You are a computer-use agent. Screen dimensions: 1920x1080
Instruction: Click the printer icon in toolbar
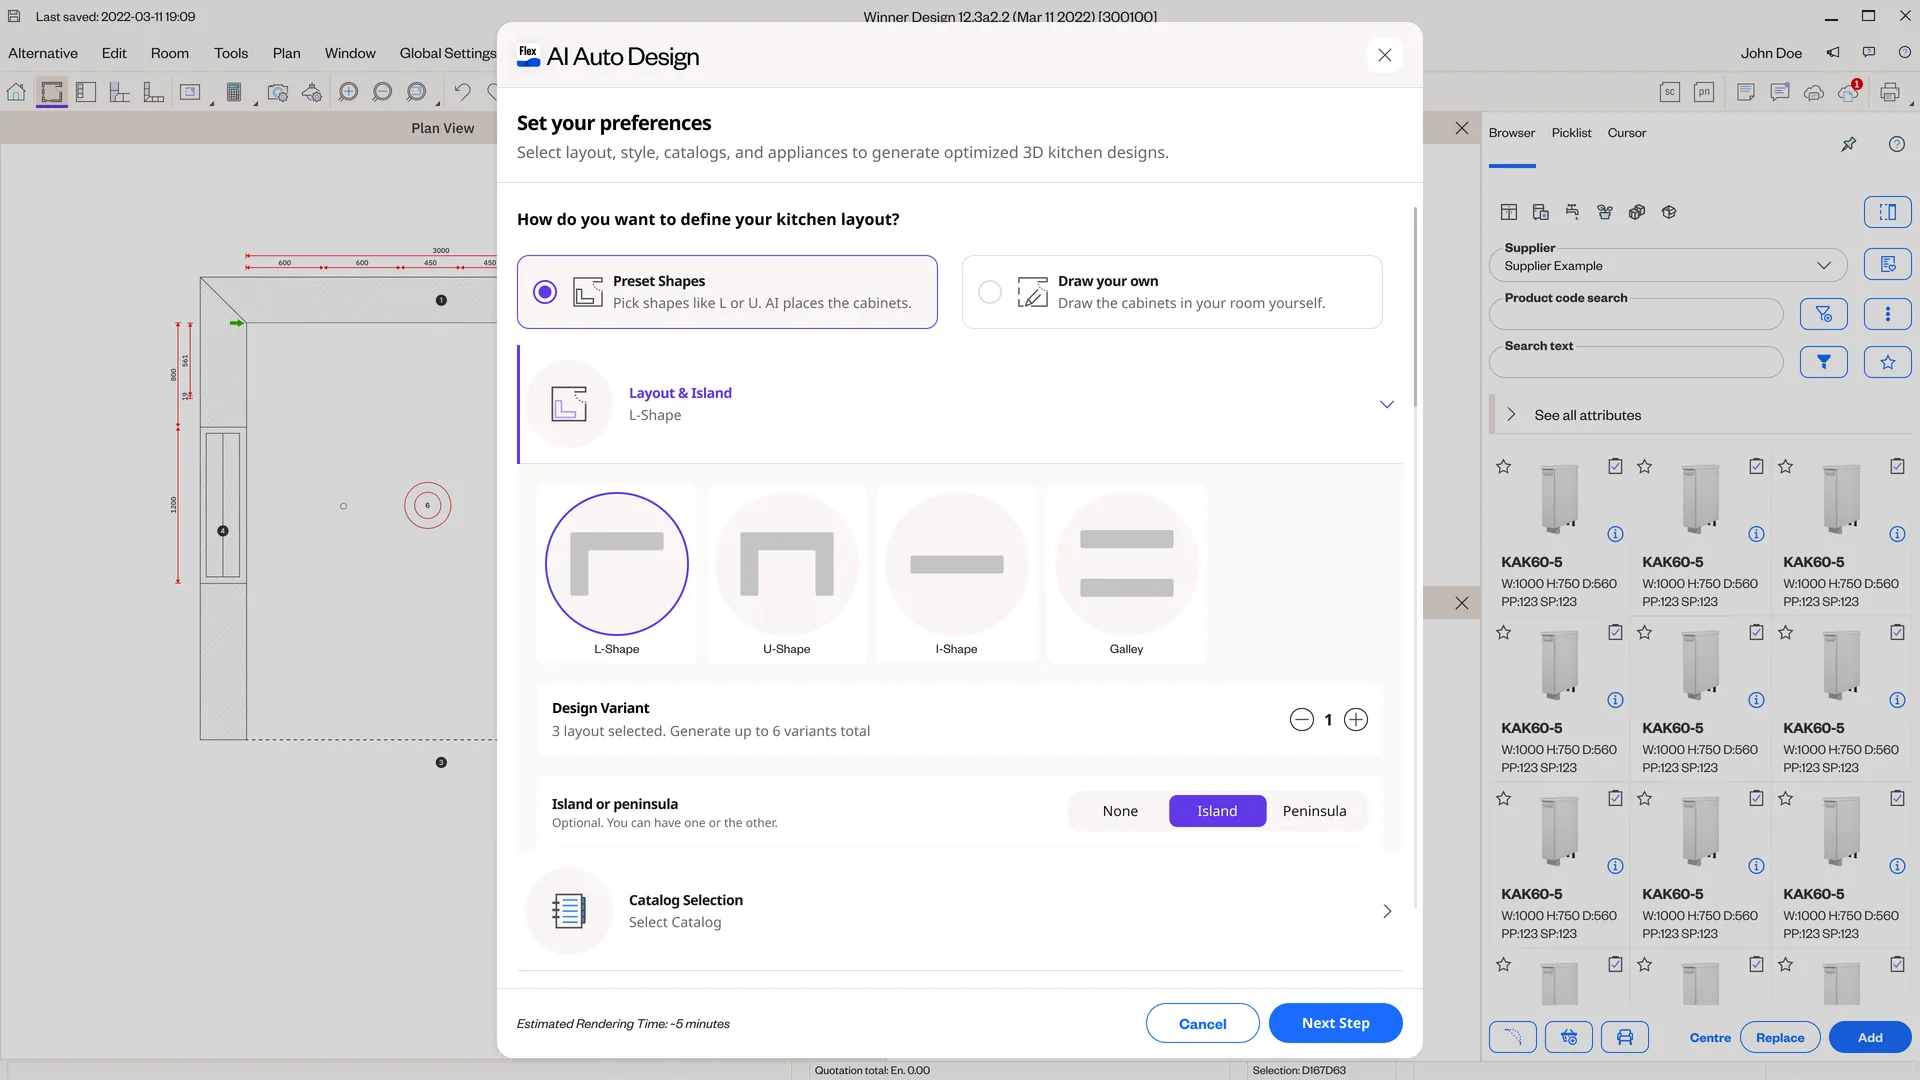1889,92
